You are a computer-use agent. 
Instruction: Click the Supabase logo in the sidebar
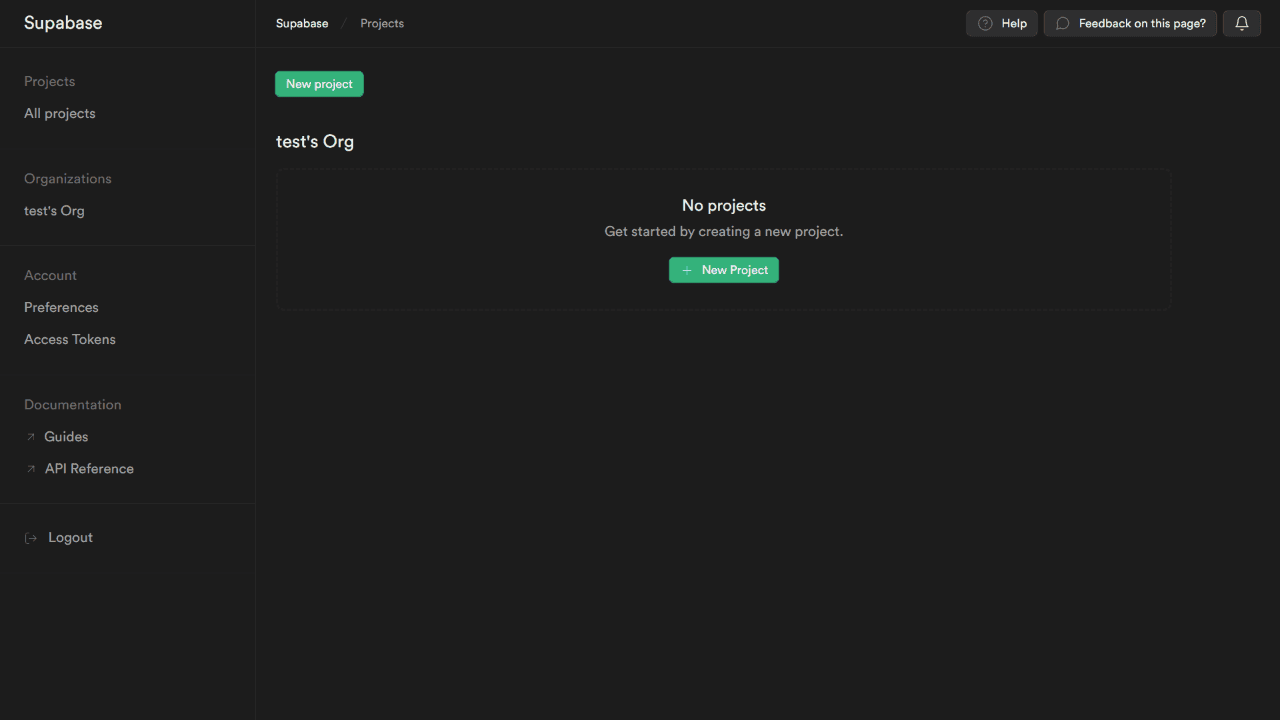pos(63,22)
